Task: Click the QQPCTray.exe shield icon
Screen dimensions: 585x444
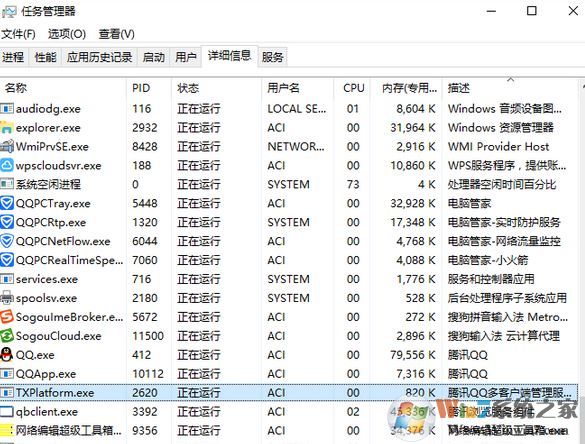Action: (x=7, y=203)
